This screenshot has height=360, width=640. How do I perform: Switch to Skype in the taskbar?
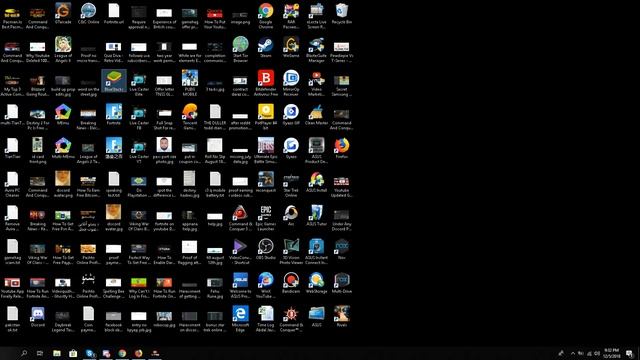90,353
